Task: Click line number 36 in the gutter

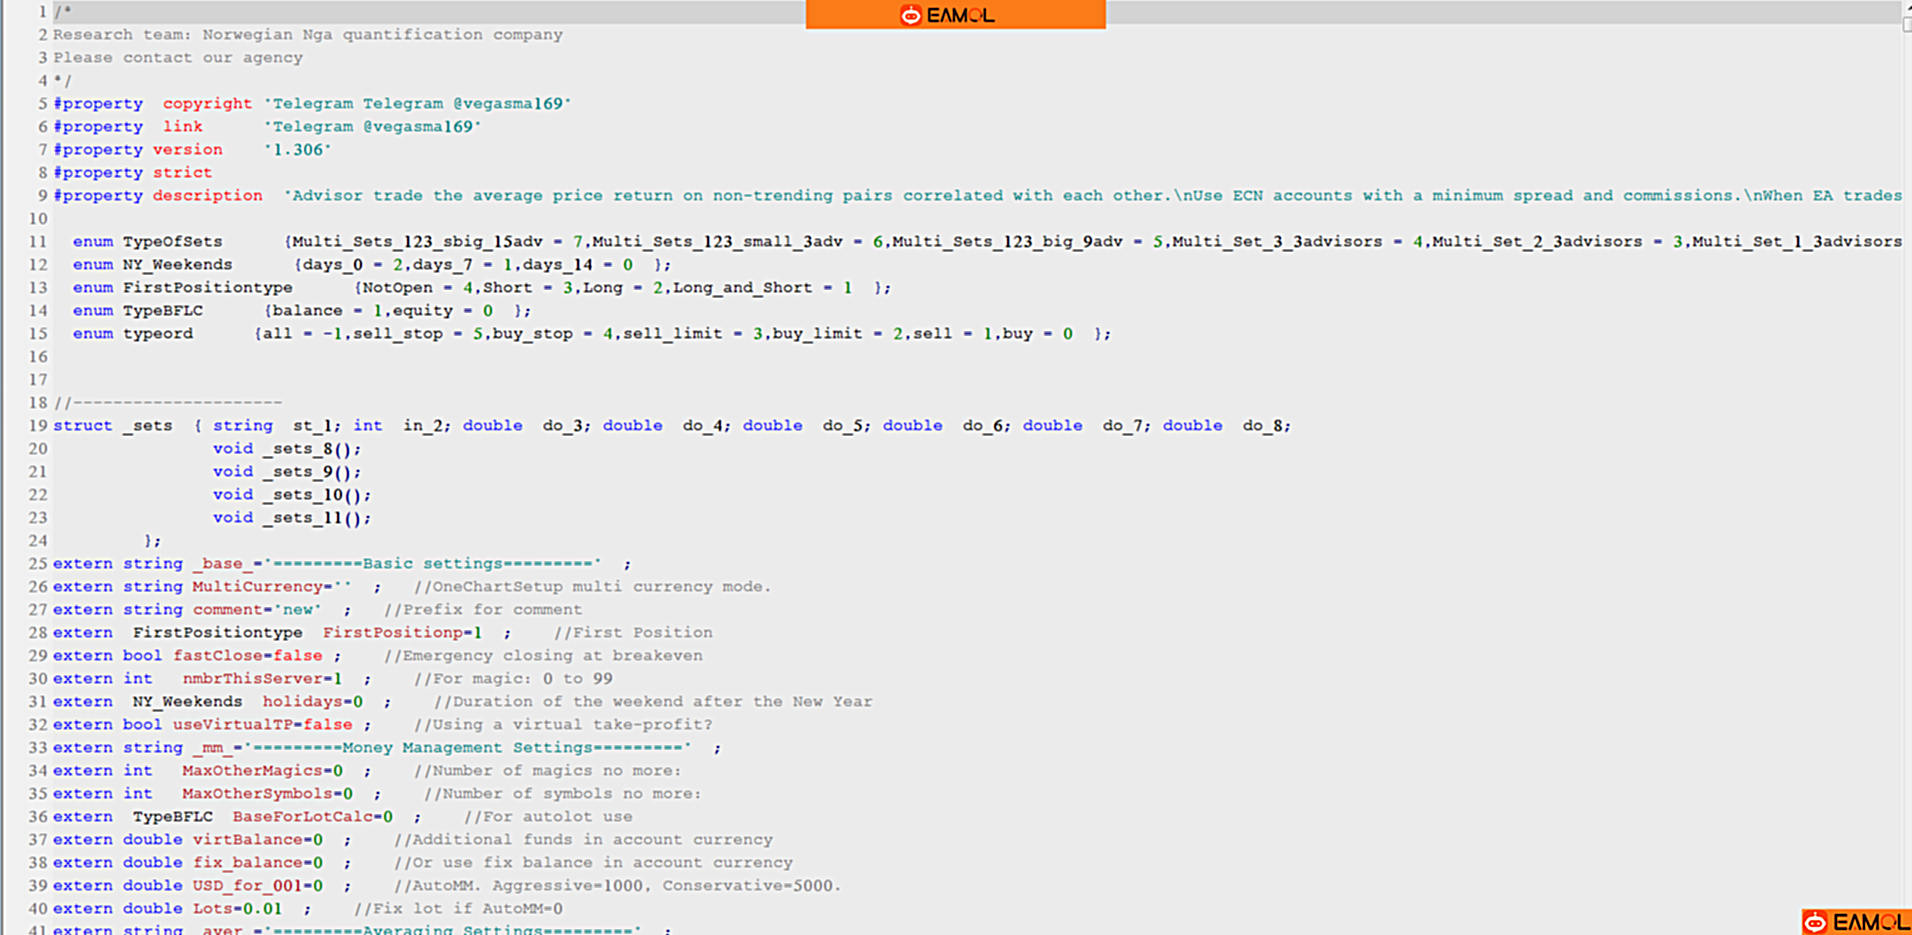Action: point(38,817)
